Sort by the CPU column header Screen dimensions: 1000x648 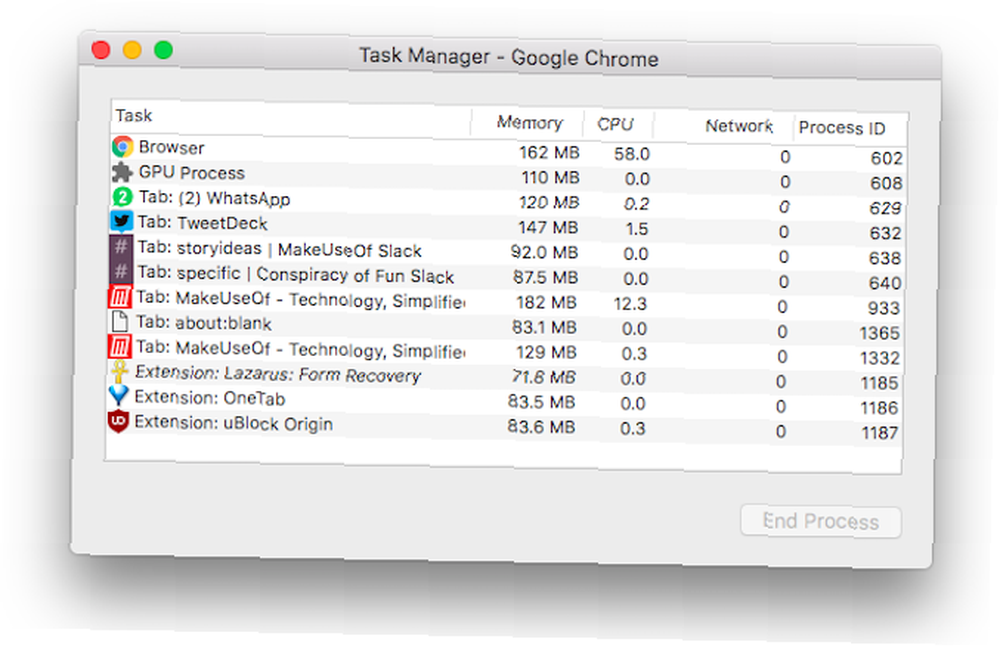coord(615,124)
